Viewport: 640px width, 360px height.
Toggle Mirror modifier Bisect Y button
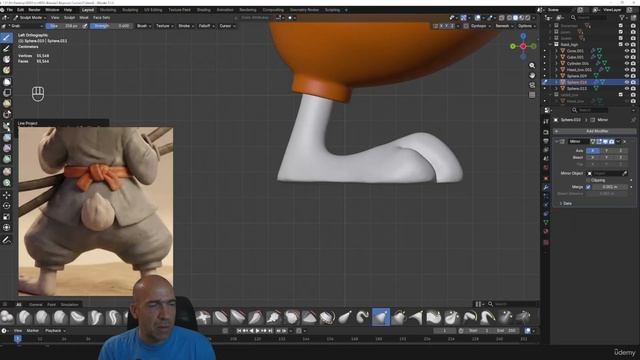click(606, 157)
